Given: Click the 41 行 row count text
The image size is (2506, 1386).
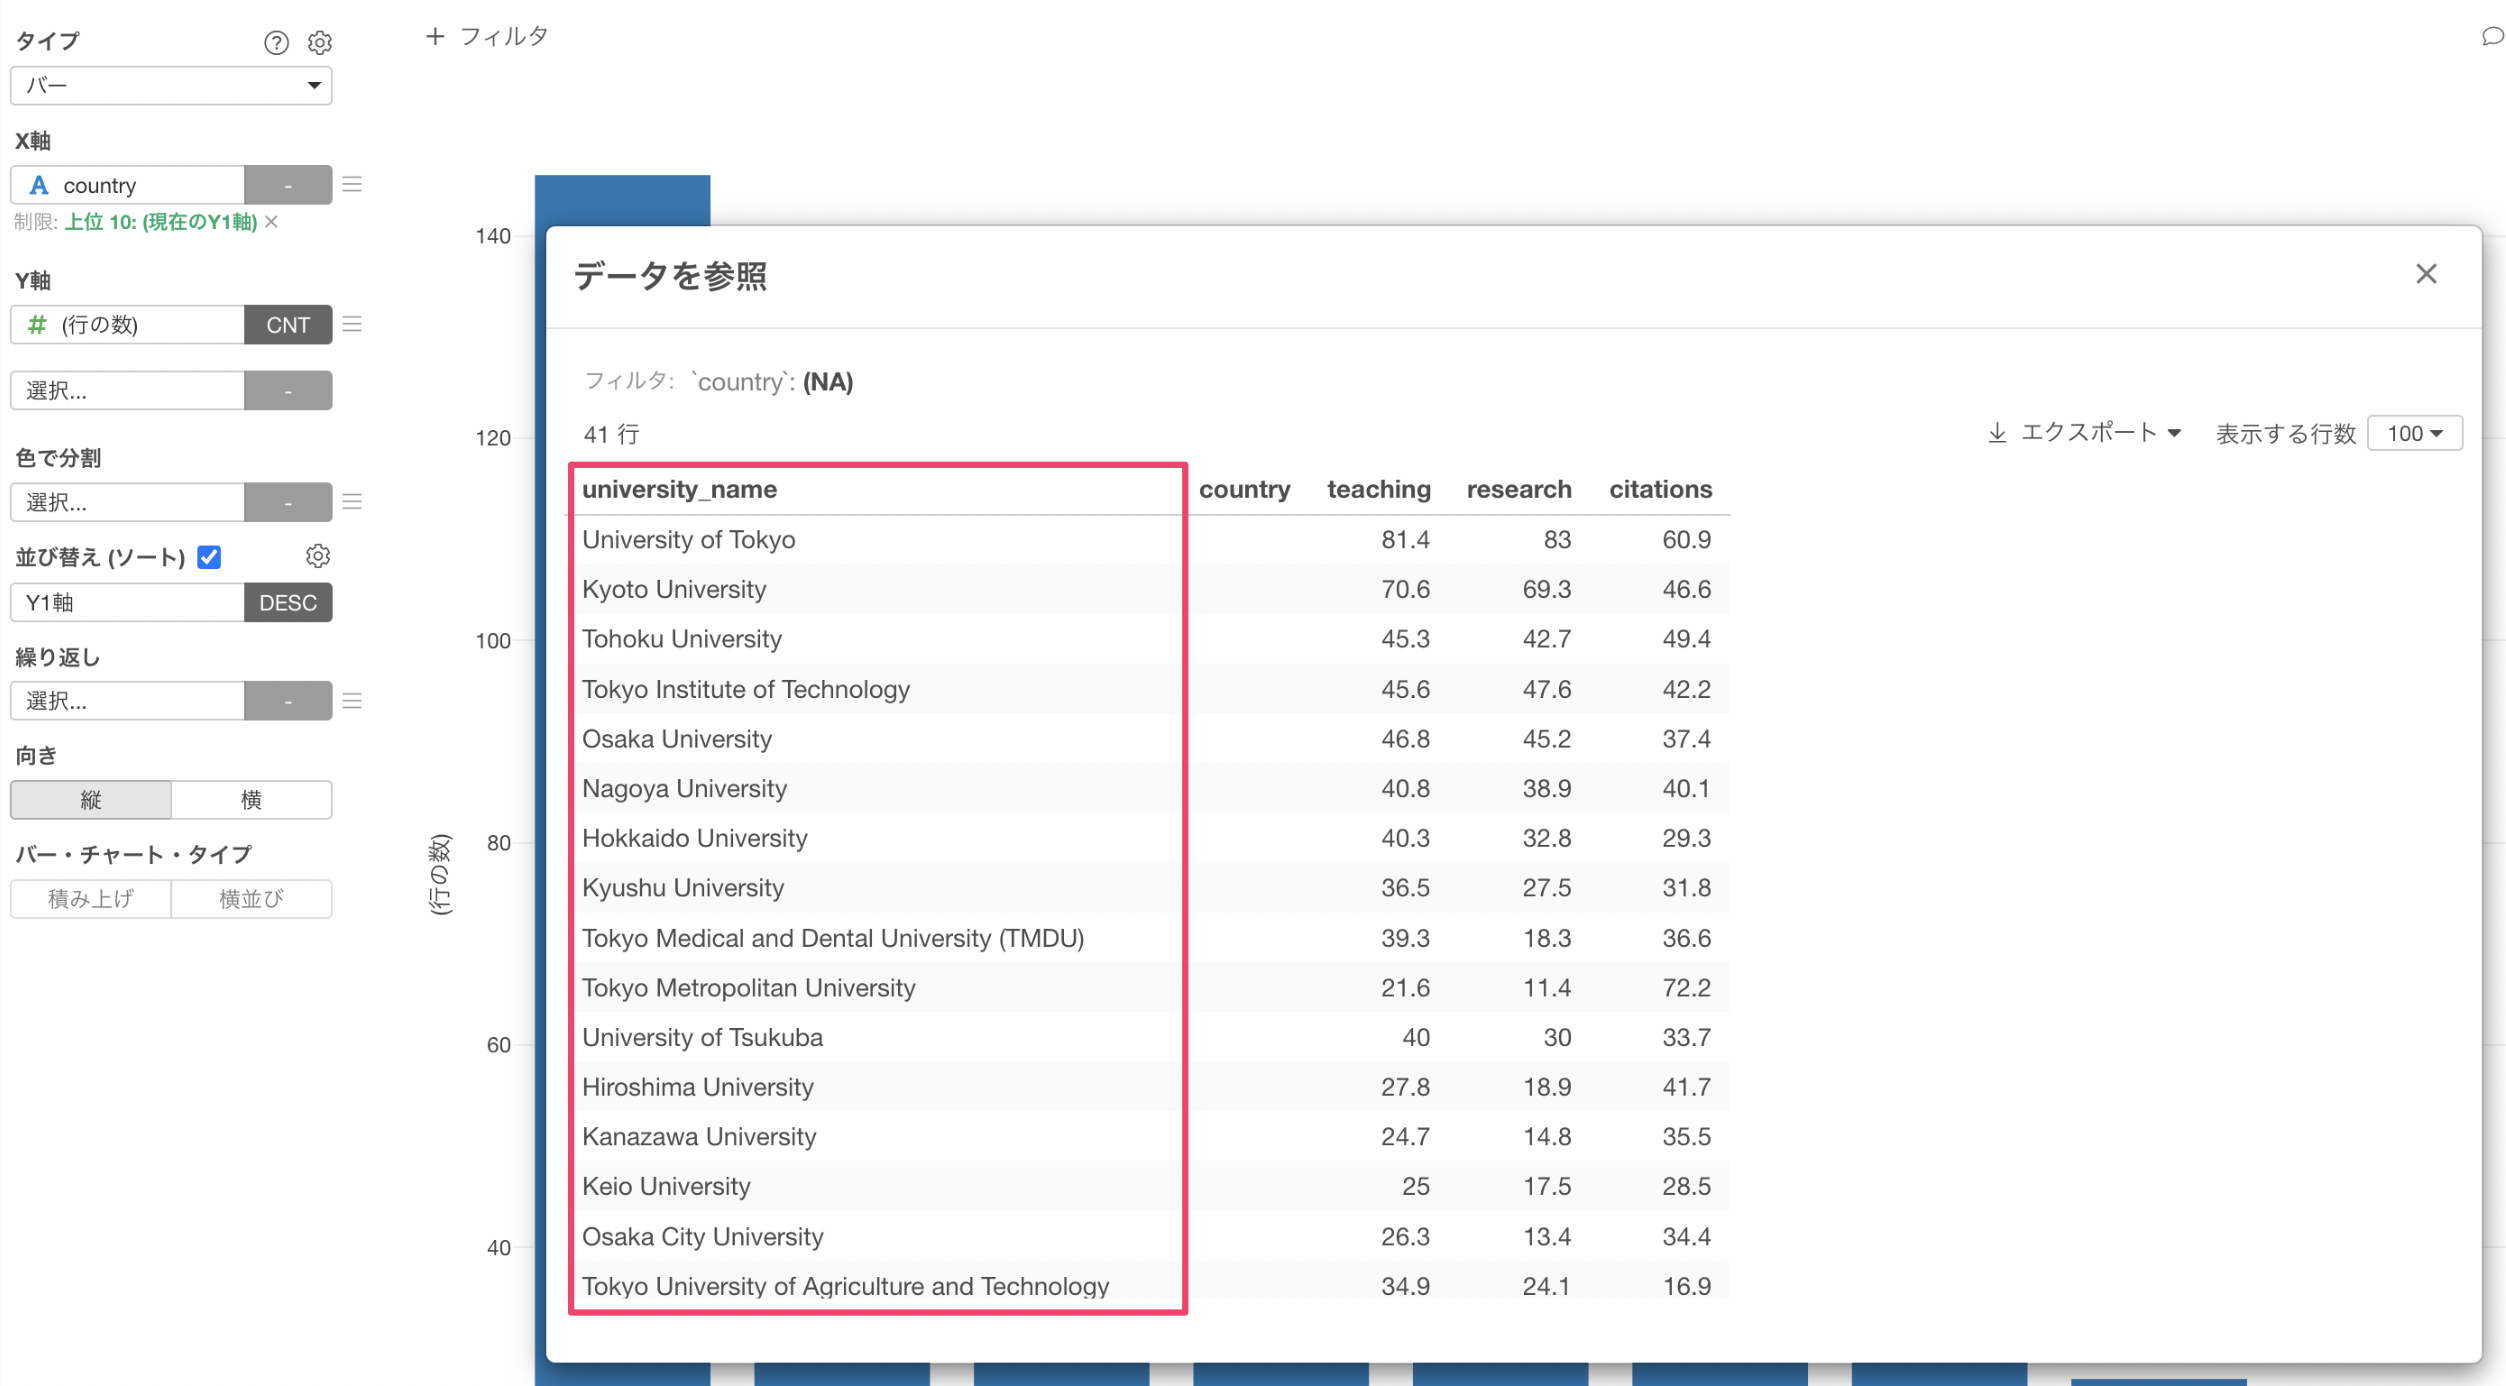Looking at the screenshot, I should point(611,434).
